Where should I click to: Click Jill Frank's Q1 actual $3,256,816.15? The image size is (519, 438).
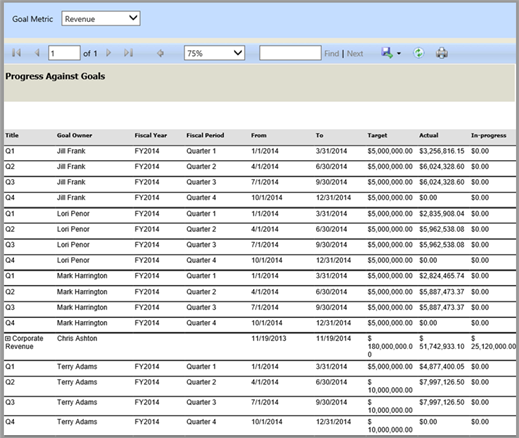click(x=442, y=151)
